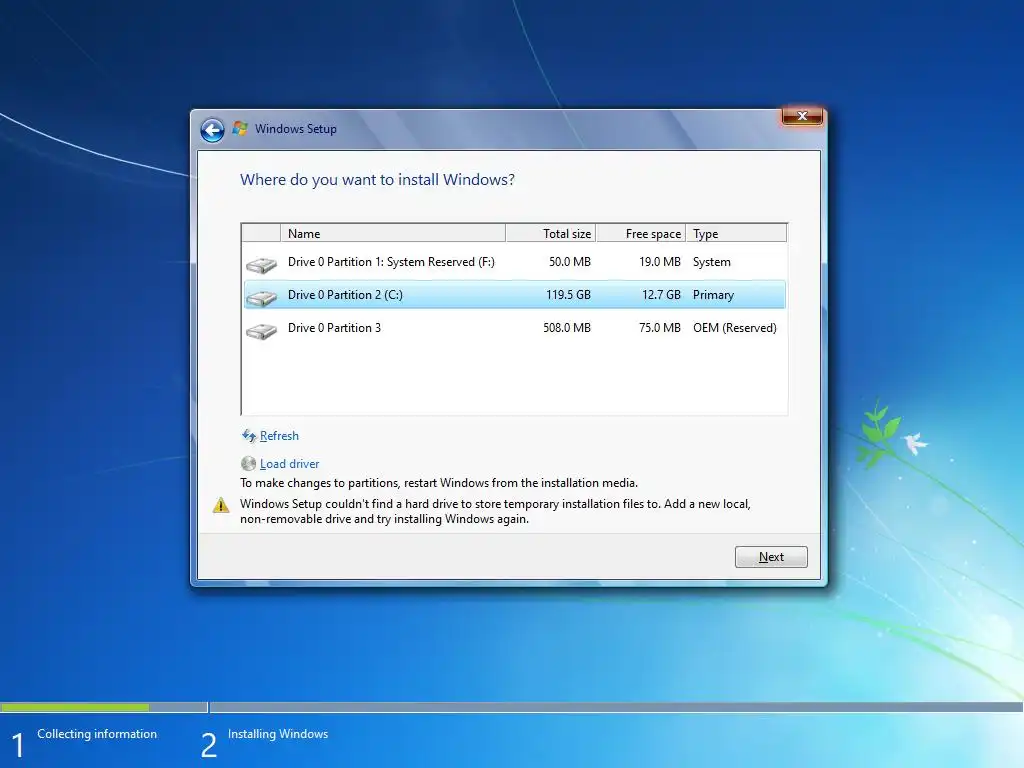Proceed with the Next button
This screenshot has height=768, width=1024.
pyautogui.click(x=771, y=557)
